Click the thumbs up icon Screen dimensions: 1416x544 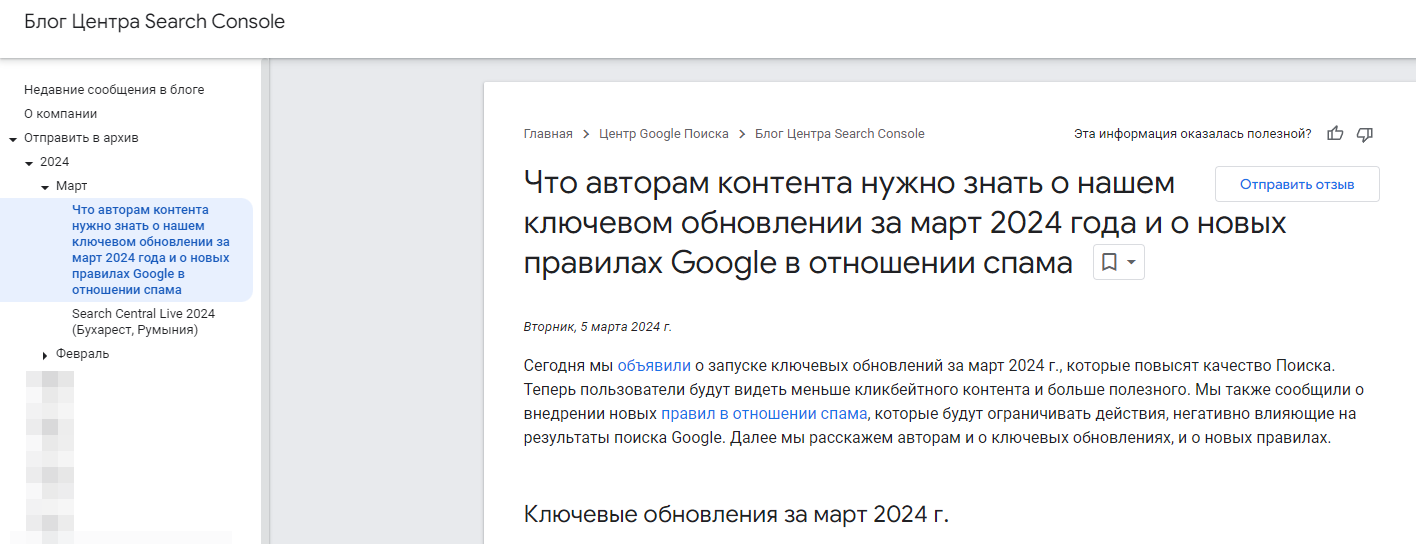click(1335, 134)
